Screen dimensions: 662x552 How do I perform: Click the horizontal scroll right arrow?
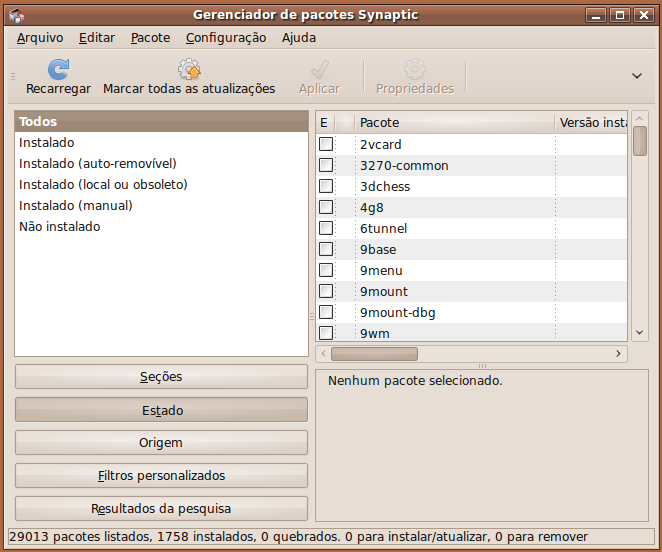coord(619,354)
